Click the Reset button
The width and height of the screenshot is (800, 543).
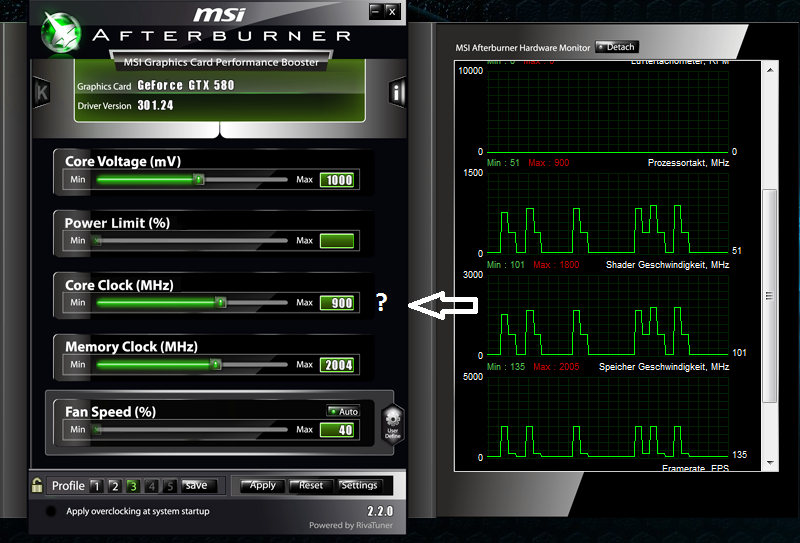click(311, 486)
